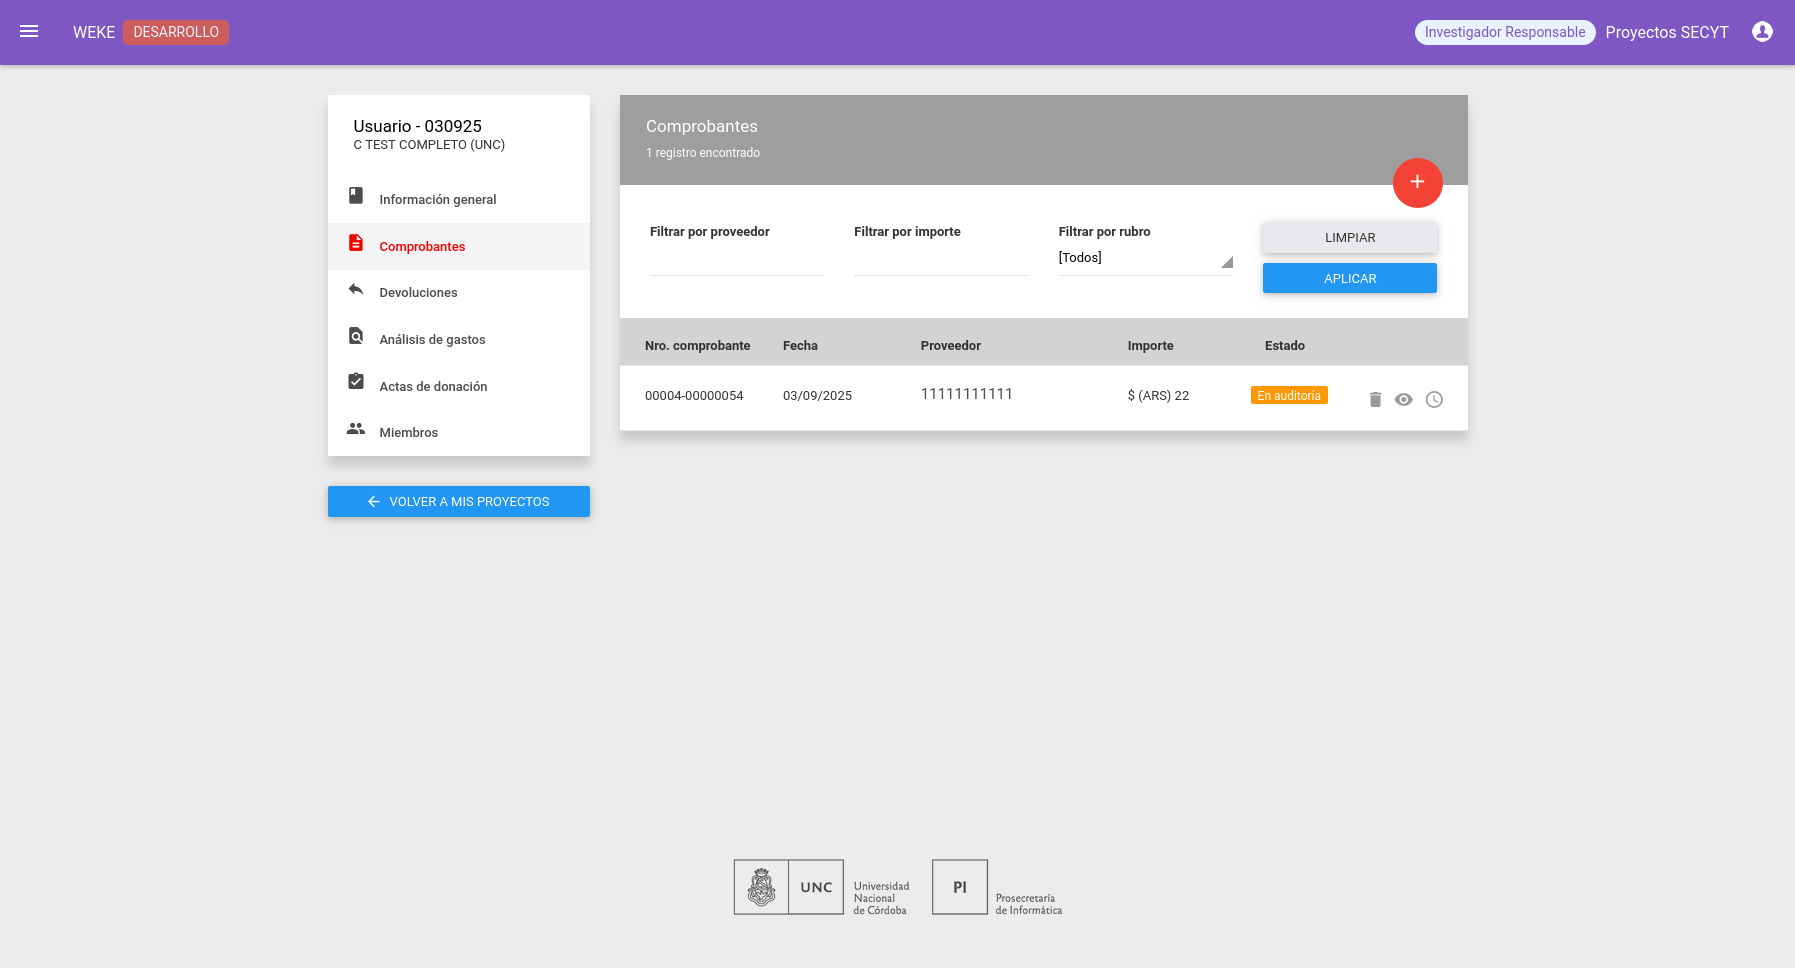The height and width of the screenshot is (968, 1795).
Task: Click the Miembros people icon
Action: 356,428
